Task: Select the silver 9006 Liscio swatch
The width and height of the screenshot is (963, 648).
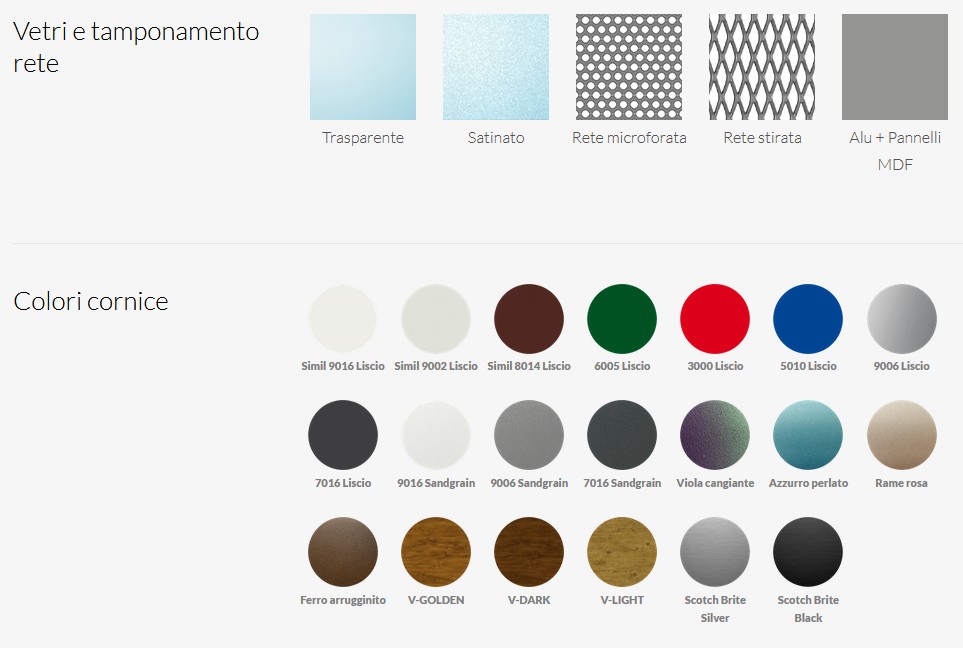Action: click(x=902, y=319)
